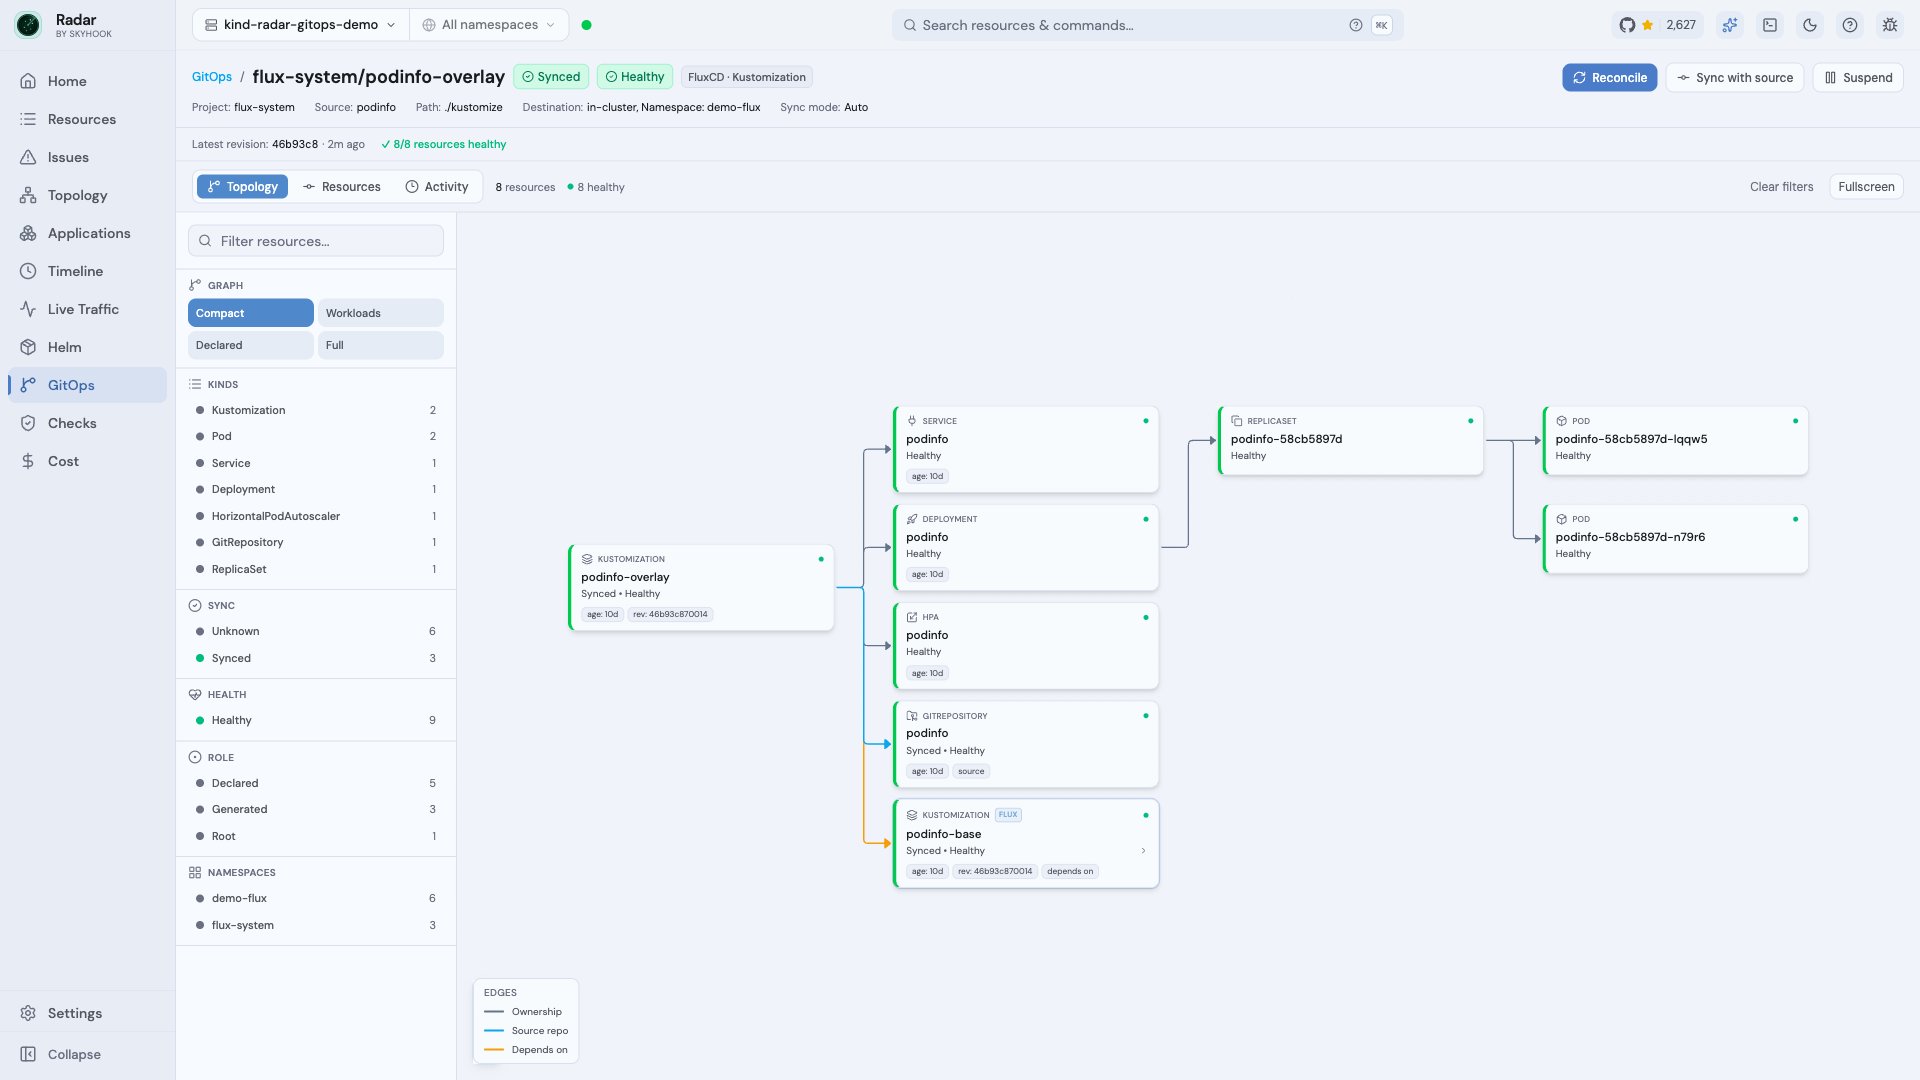Toggle the Generated role filter
1920x1080 pixels.
pyautogui.click(x=316, y=809)
